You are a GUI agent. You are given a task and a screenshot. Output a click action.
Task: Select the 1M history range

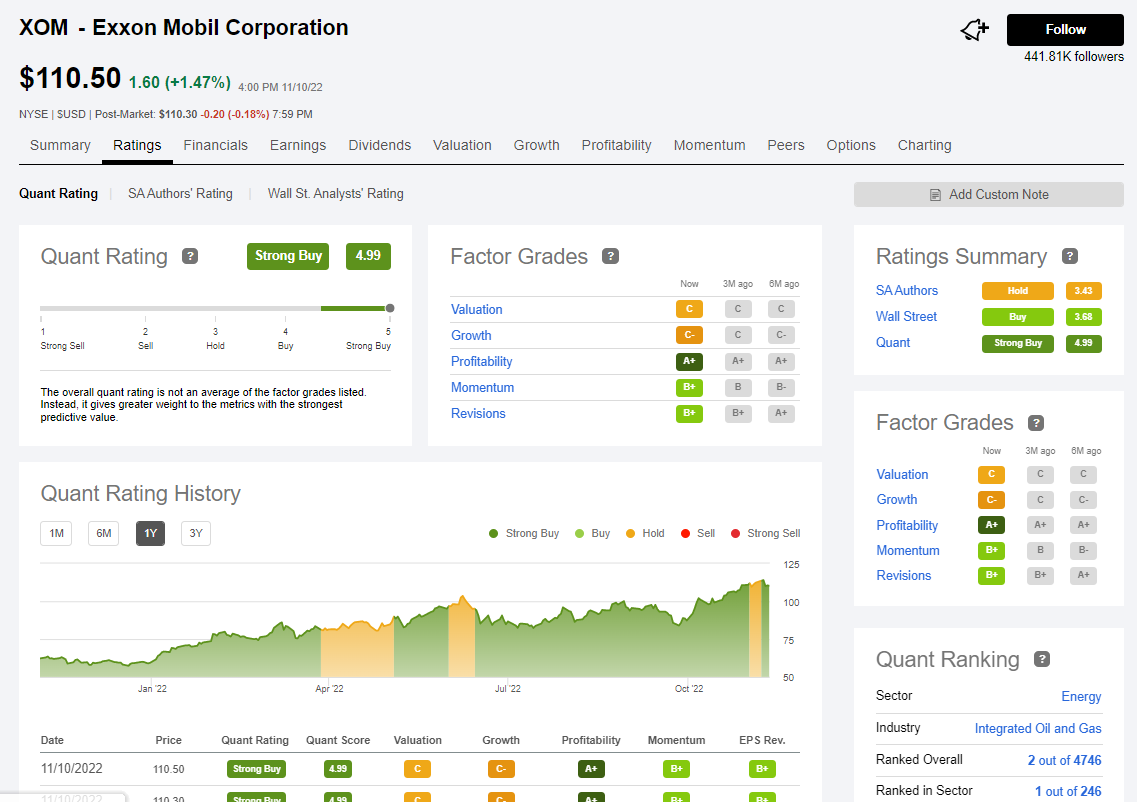pyautogui.click(x=57, y=533)
